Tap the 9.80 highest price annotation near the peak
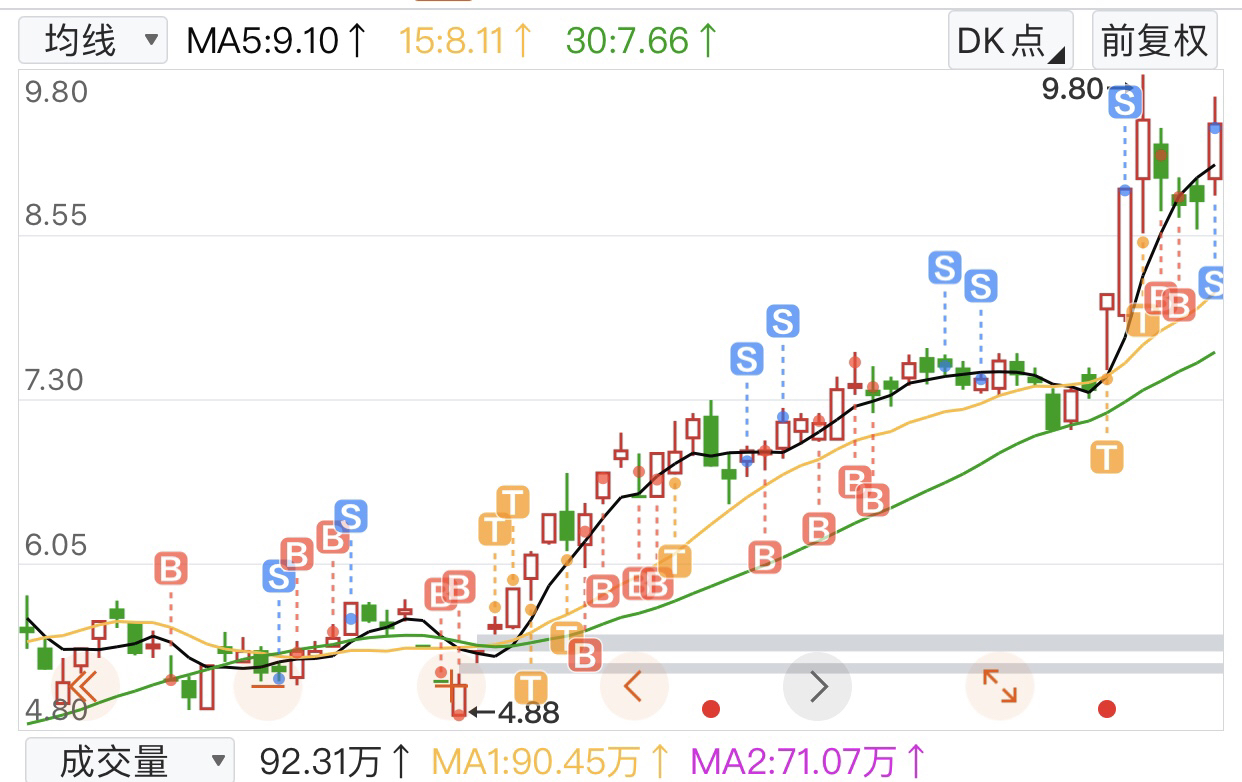The height and width of the screenshot is (782, 1242). point(1071,89)
